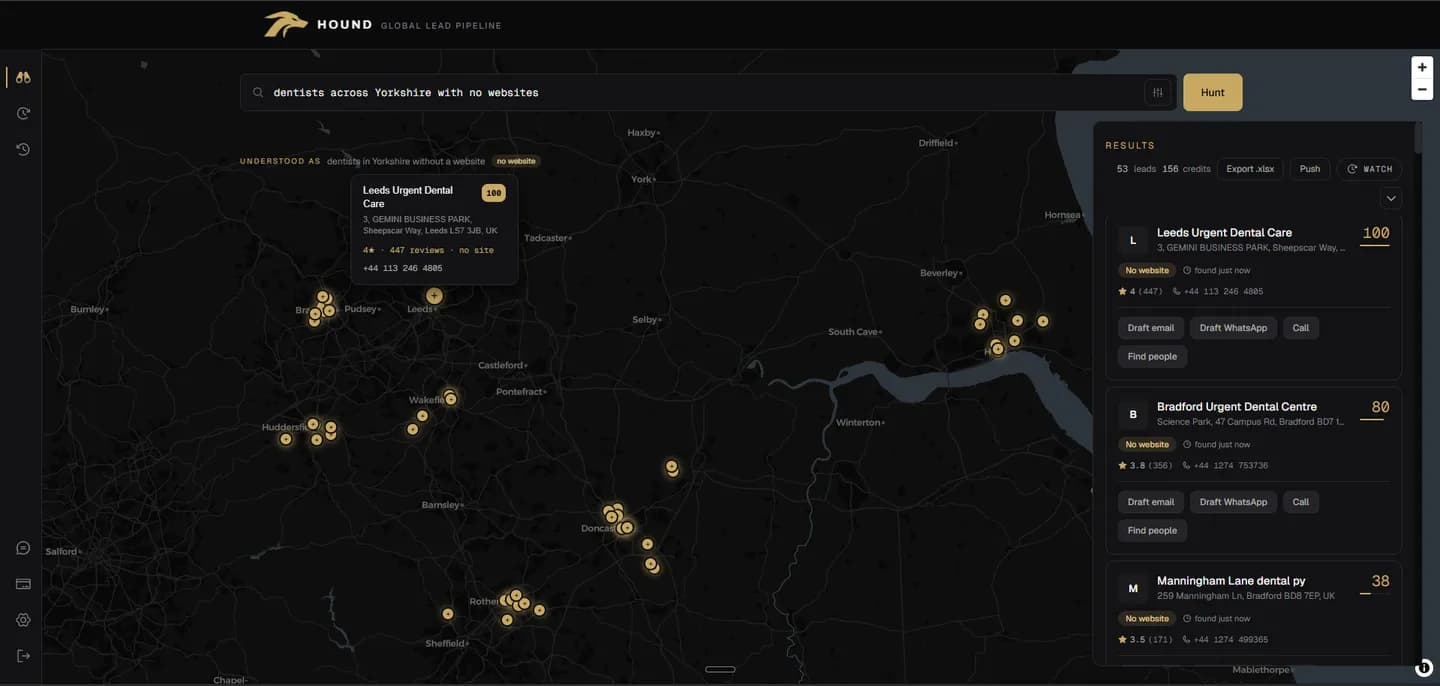Click the score 80 on Bradford card
The image size is (1440, 686).
pyautogui.click(x=1380, y=408)
